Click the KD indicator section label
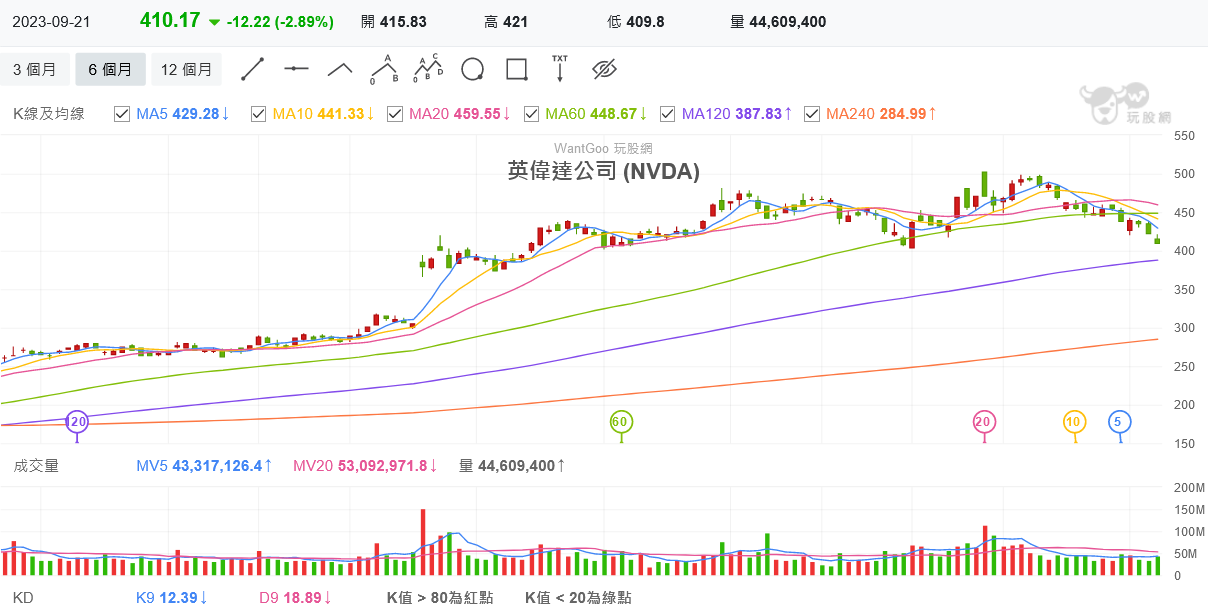Viewport: 1208px width, 608px height. point(22,598)
